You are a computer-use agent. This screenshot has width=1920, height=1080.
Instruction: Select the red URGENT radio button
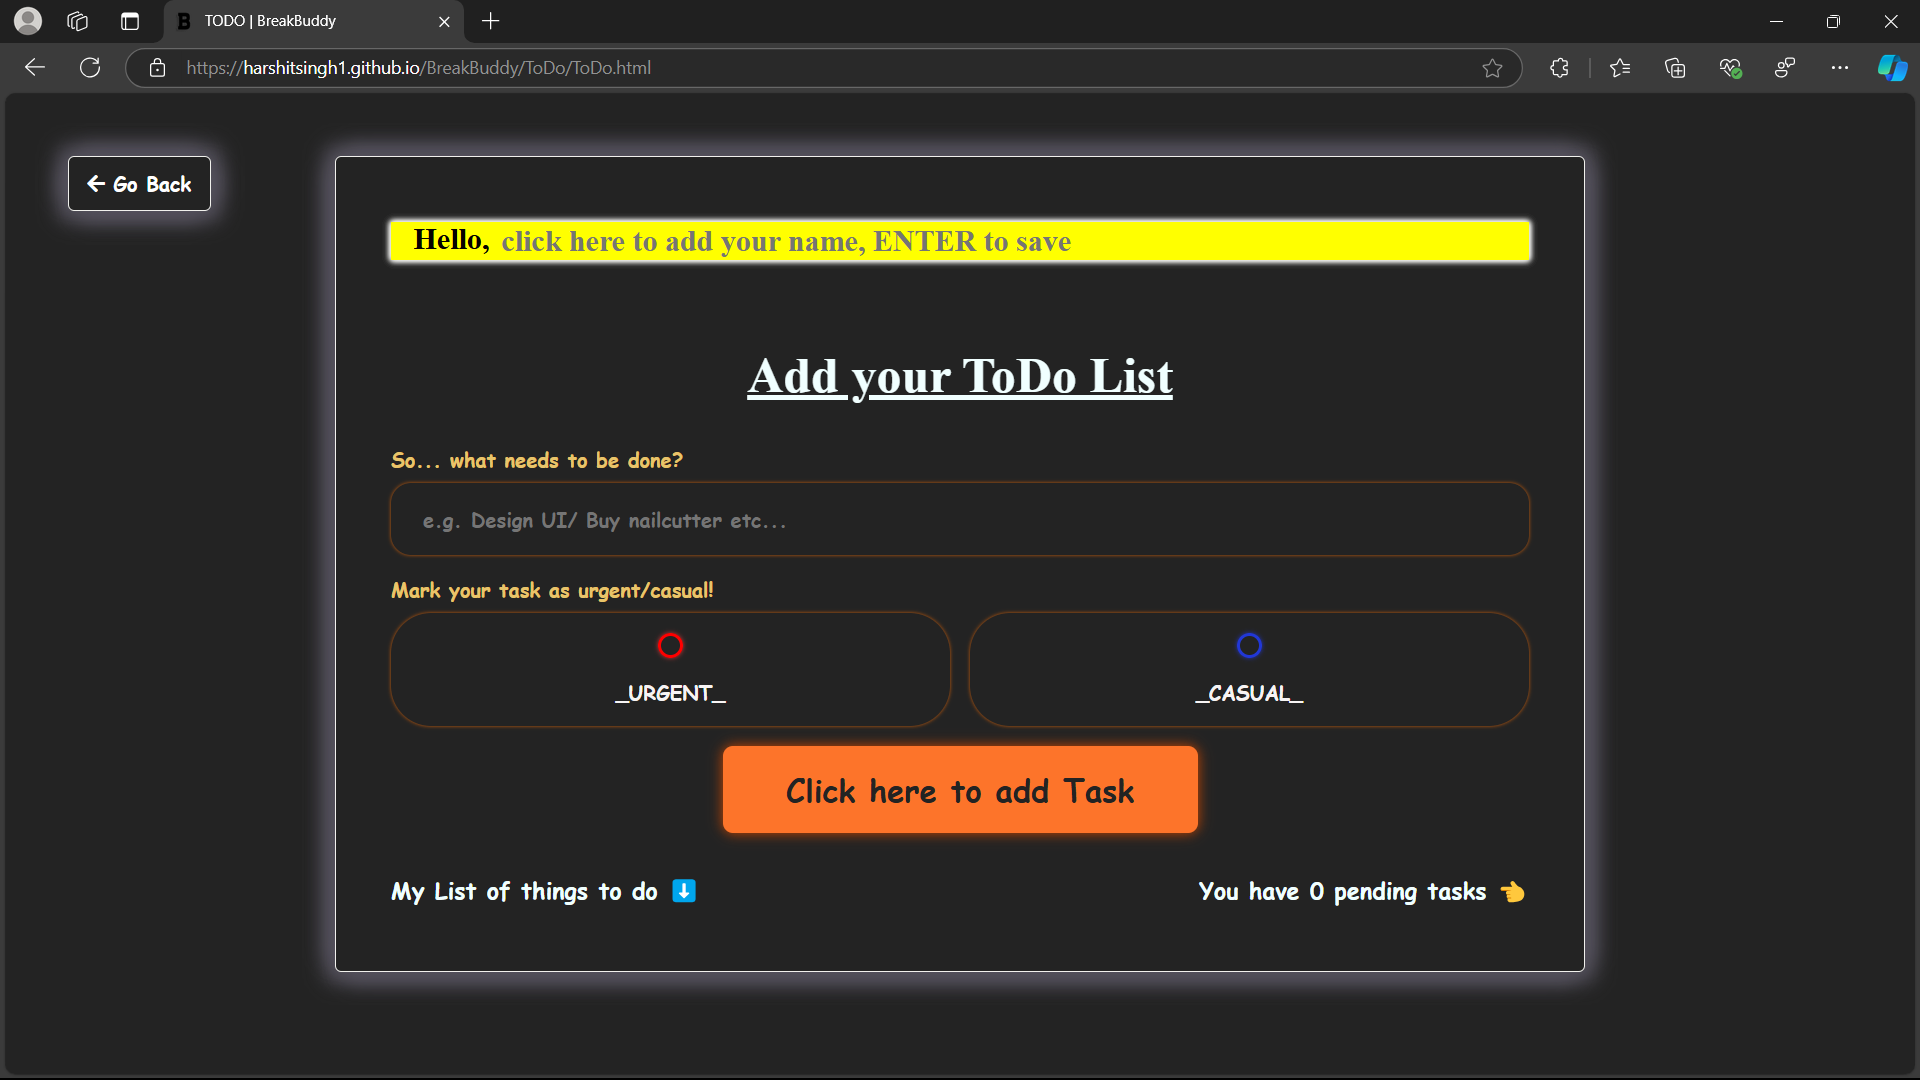pyautogui.click(x=670, y=646)
